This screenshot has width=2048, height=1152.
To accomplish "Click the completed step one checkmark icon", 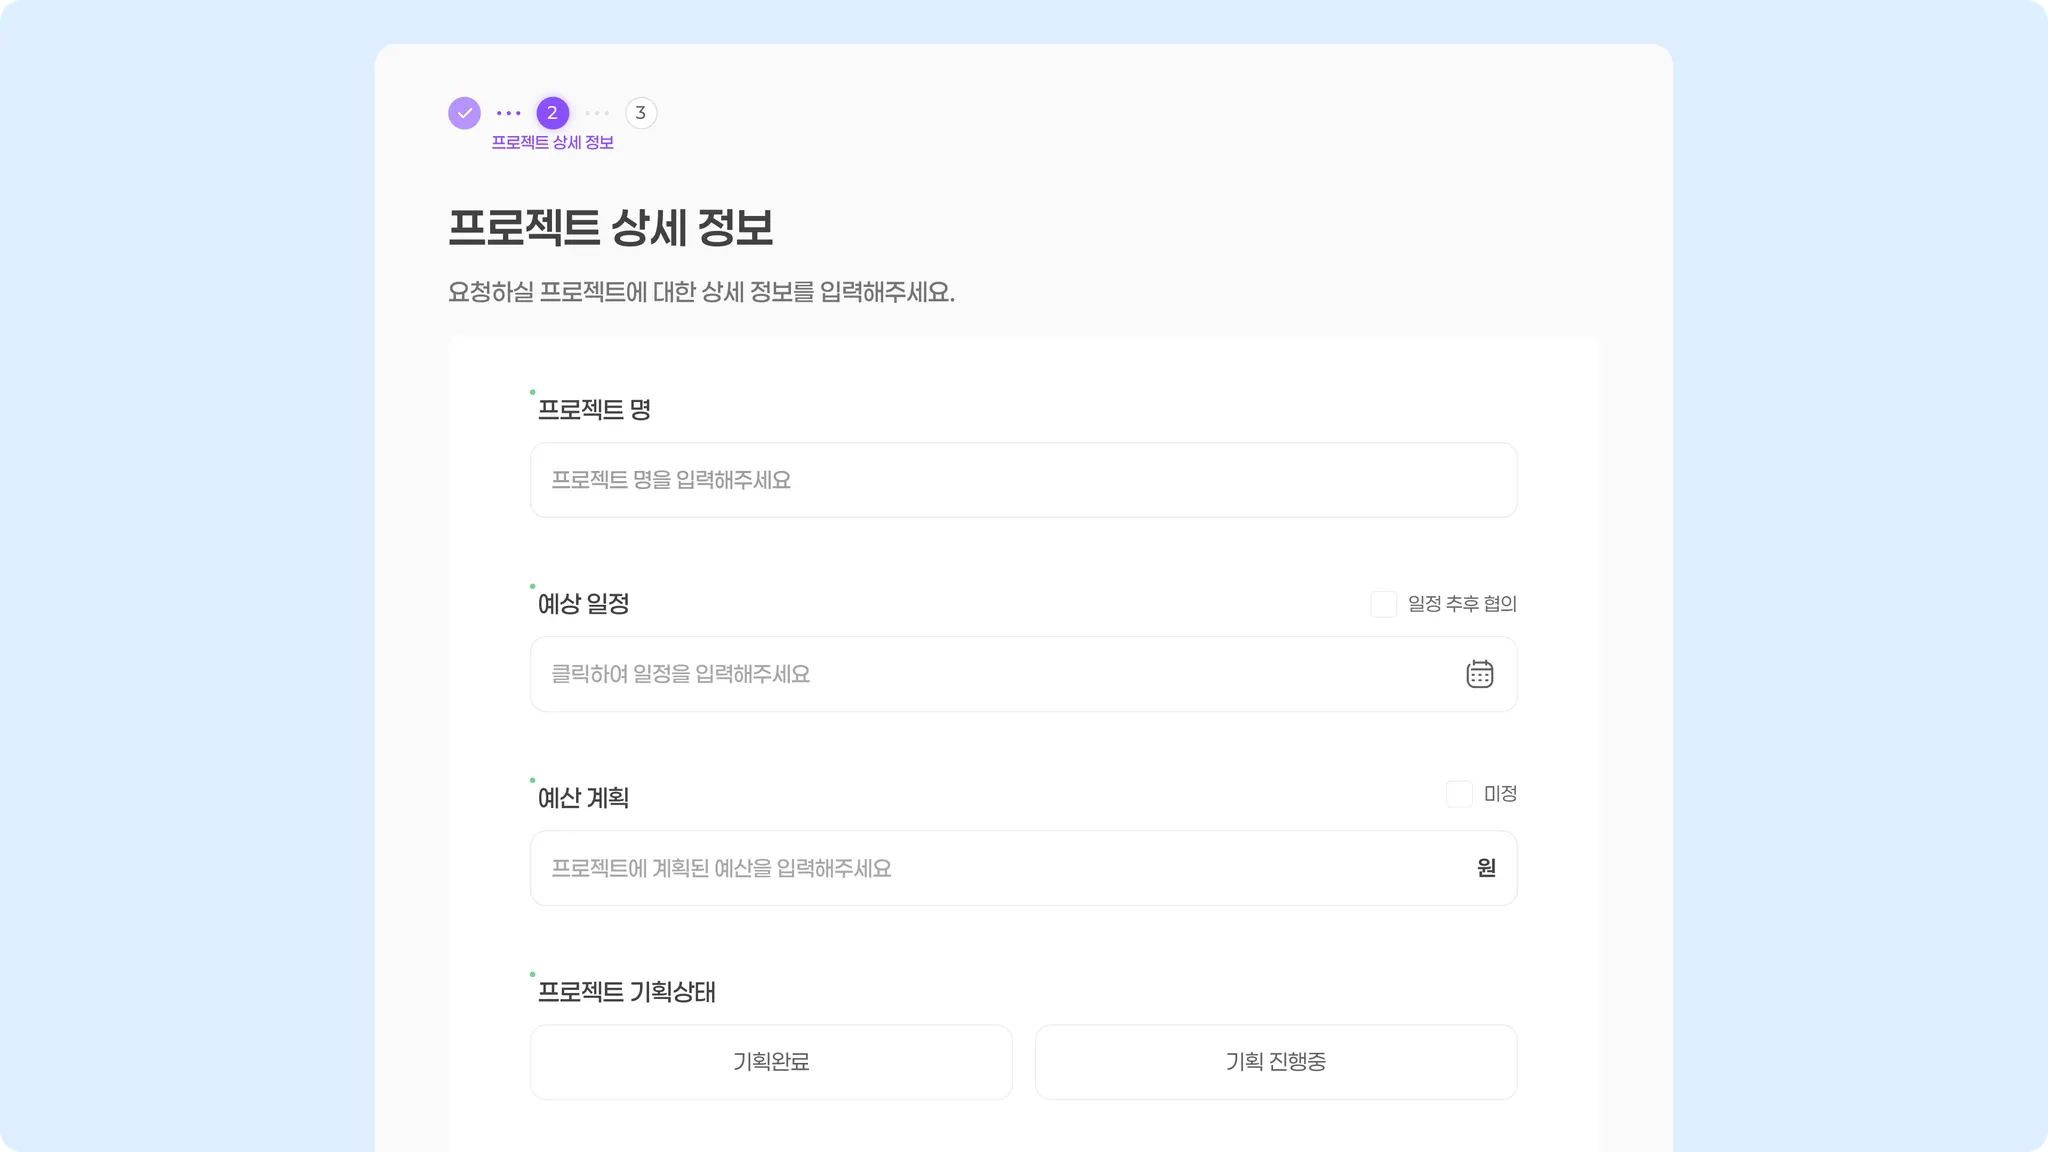I will [464, 113].
